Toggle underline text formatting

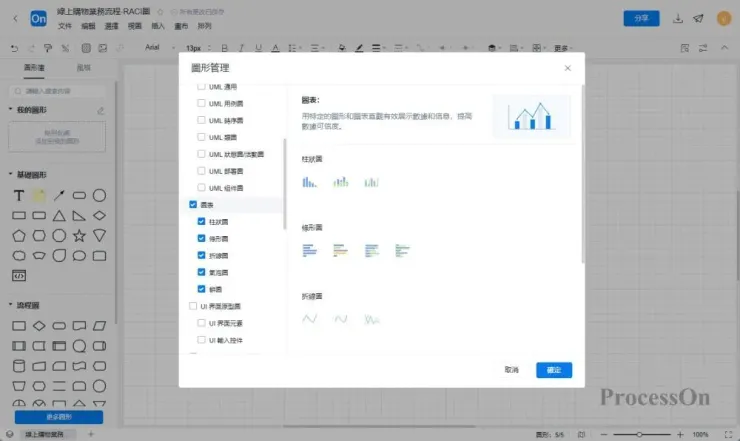(258, 48)
